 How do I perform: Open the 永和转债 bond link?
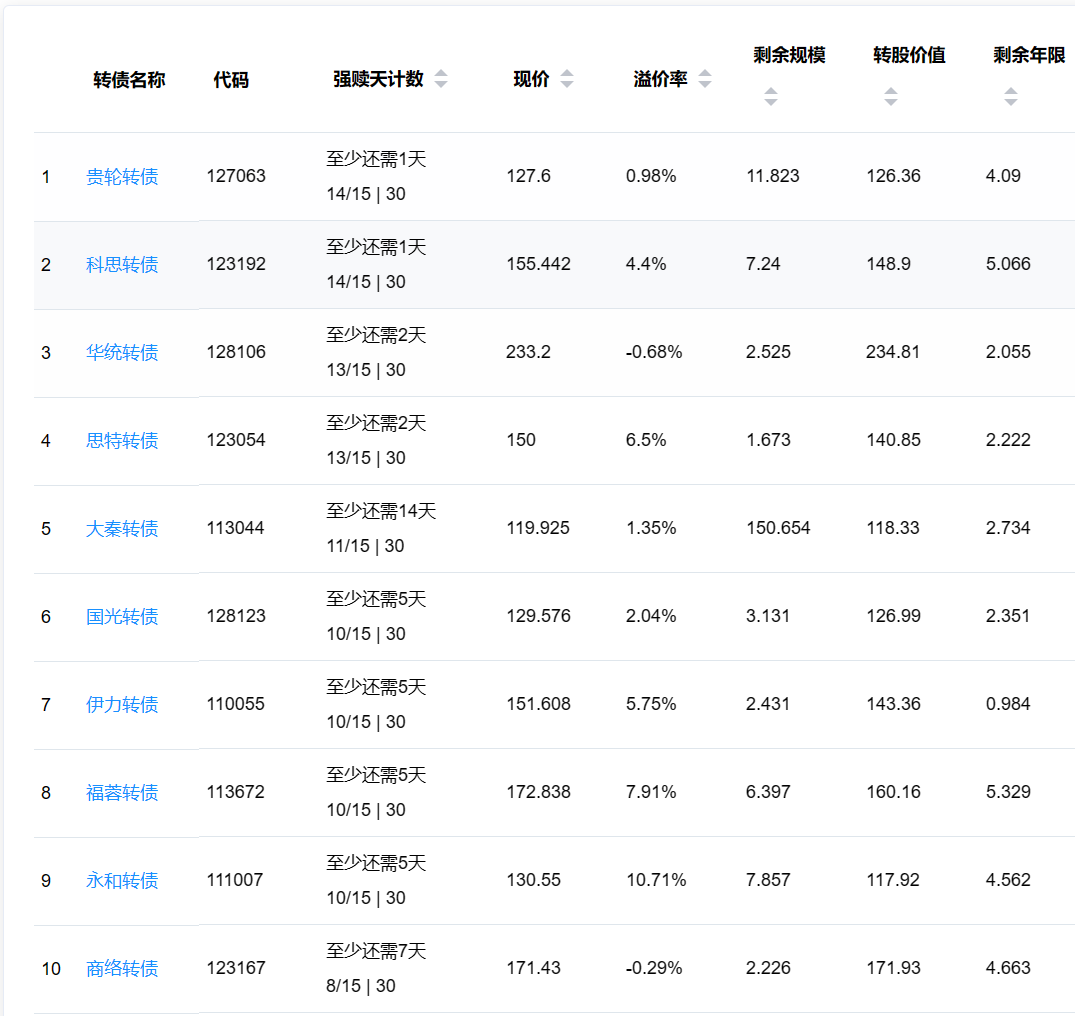122,881
